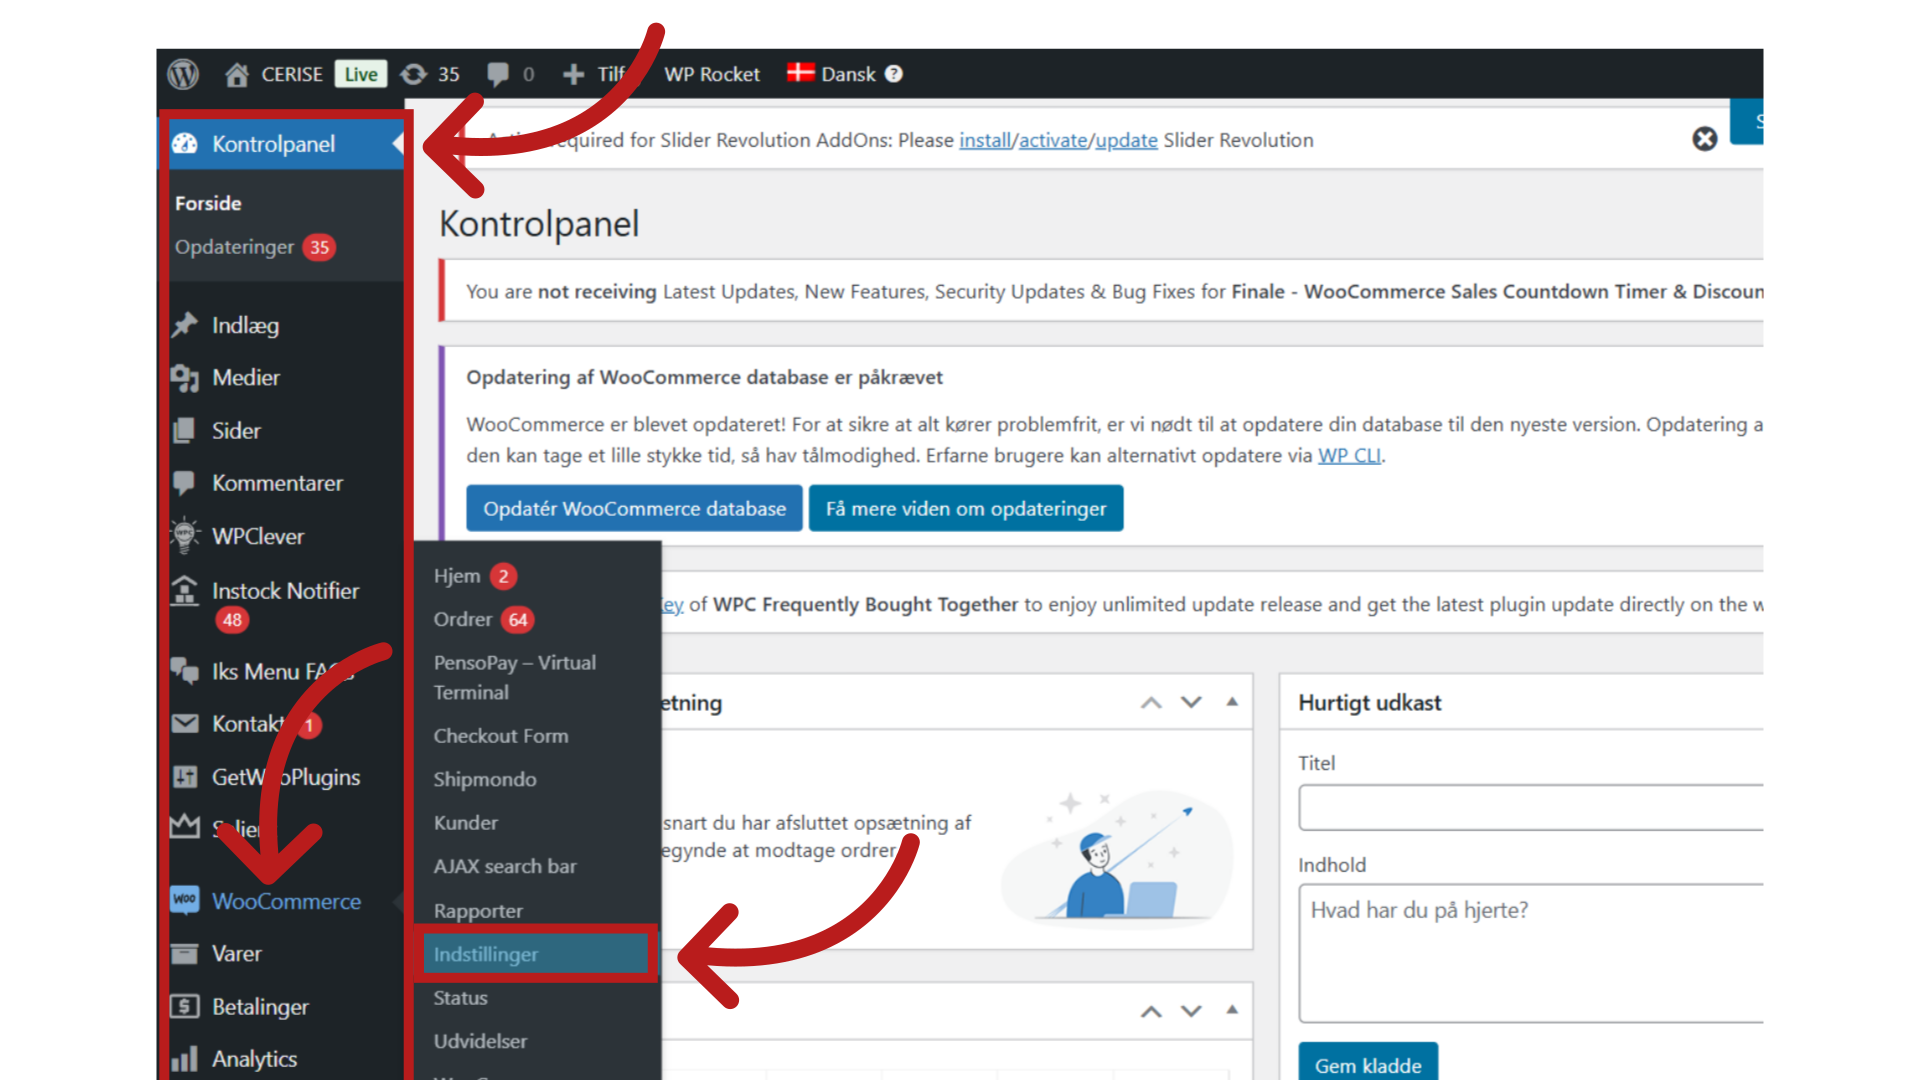Viewport: 1920px width, 1080px height.
Task: Click the WordPress logo icon
Action: pos(183,74)
